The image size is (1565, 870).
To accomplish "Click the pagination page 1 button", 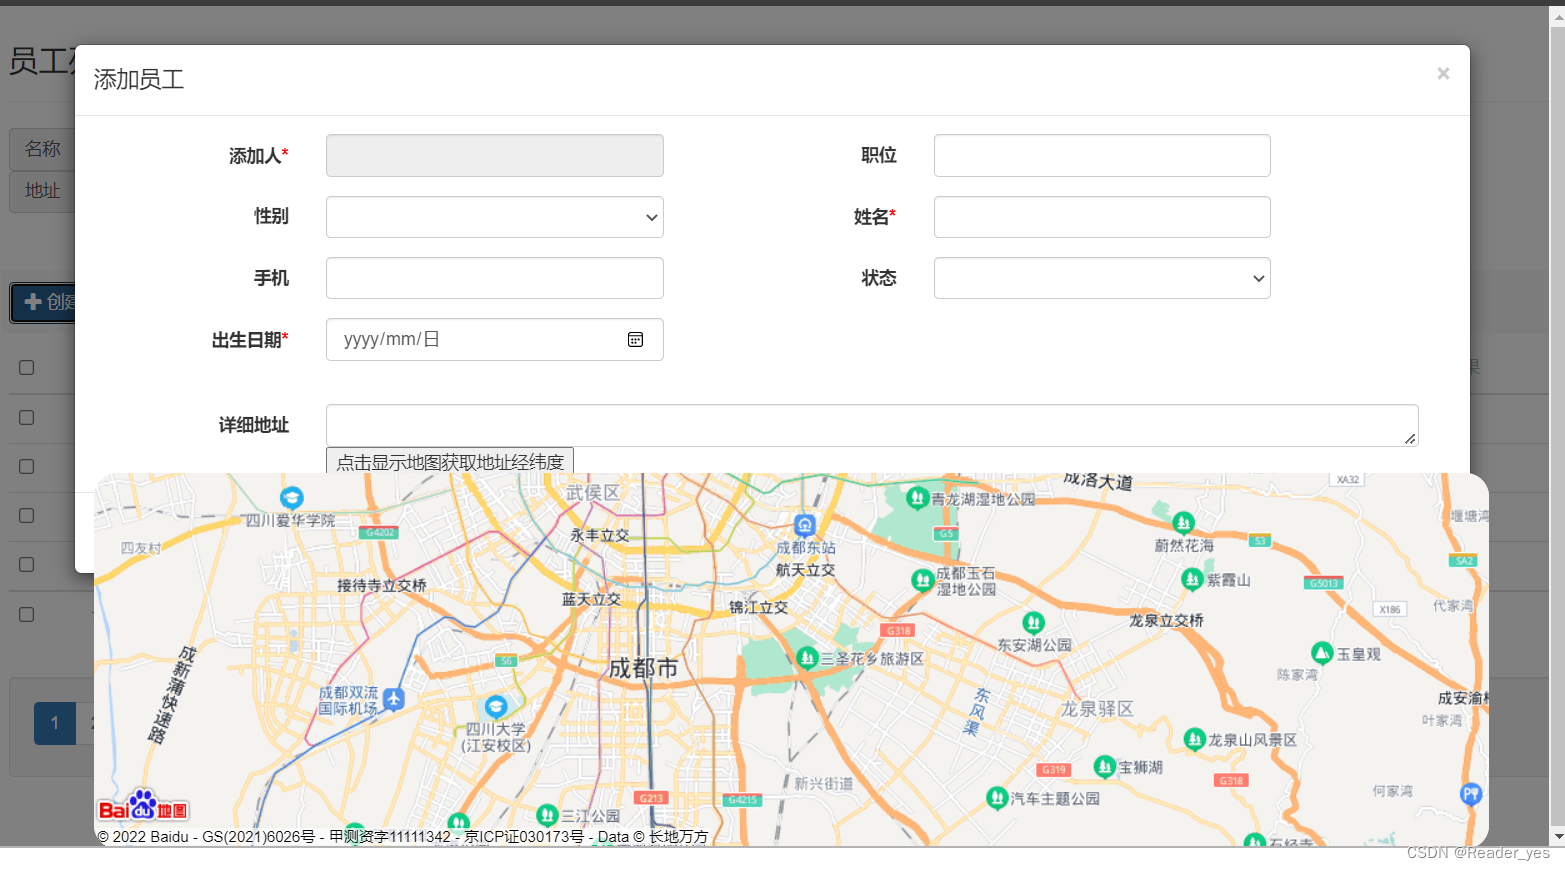I will 55,723.
